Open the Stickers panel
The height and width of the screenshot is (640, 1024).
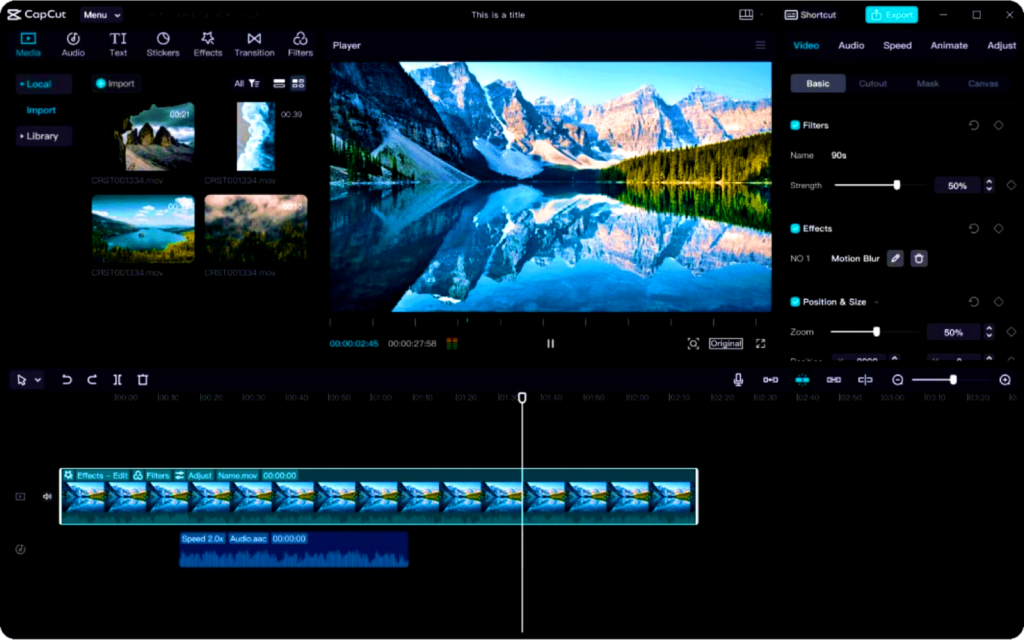pos(163,44)
